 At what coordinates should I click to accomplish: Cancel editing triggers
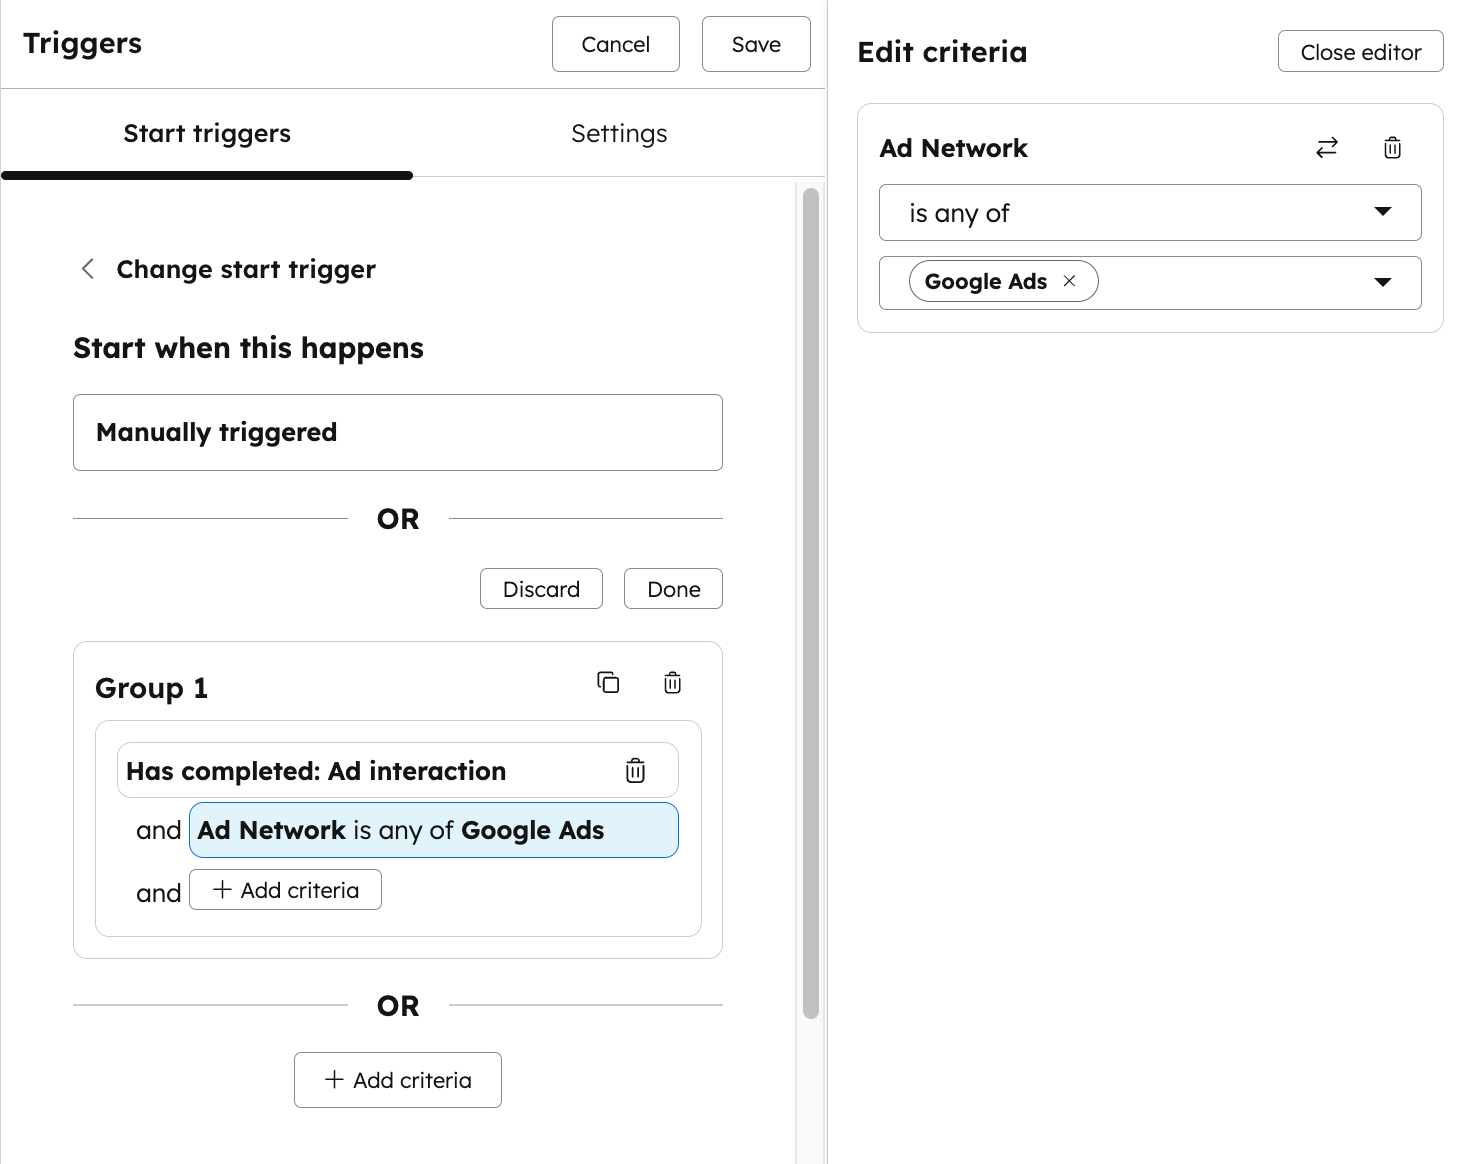(x=615, y=44)
